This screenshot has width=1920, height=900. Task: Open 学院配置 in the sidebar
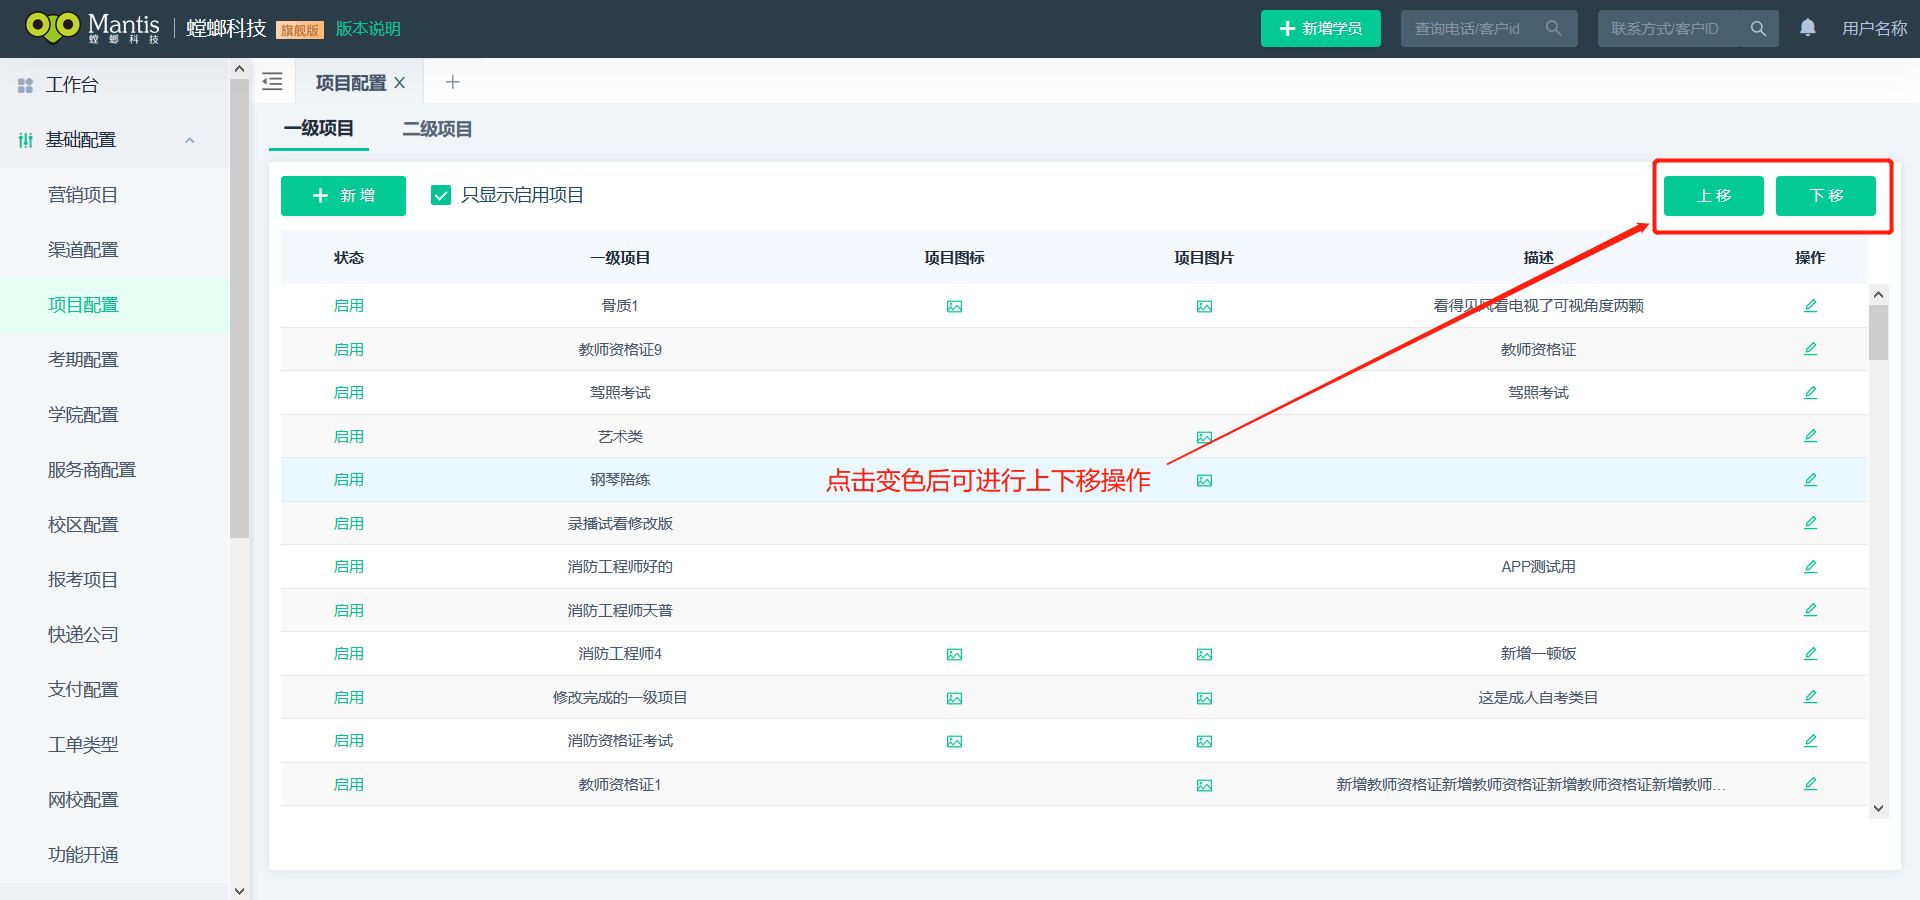coord(83,415)
